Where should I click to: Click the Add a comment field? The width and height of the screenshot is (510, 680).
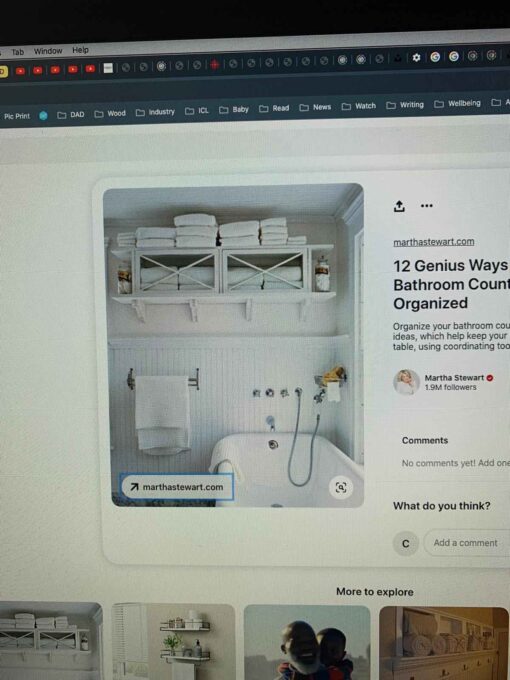pyautogui.click(x=467, y=543)
